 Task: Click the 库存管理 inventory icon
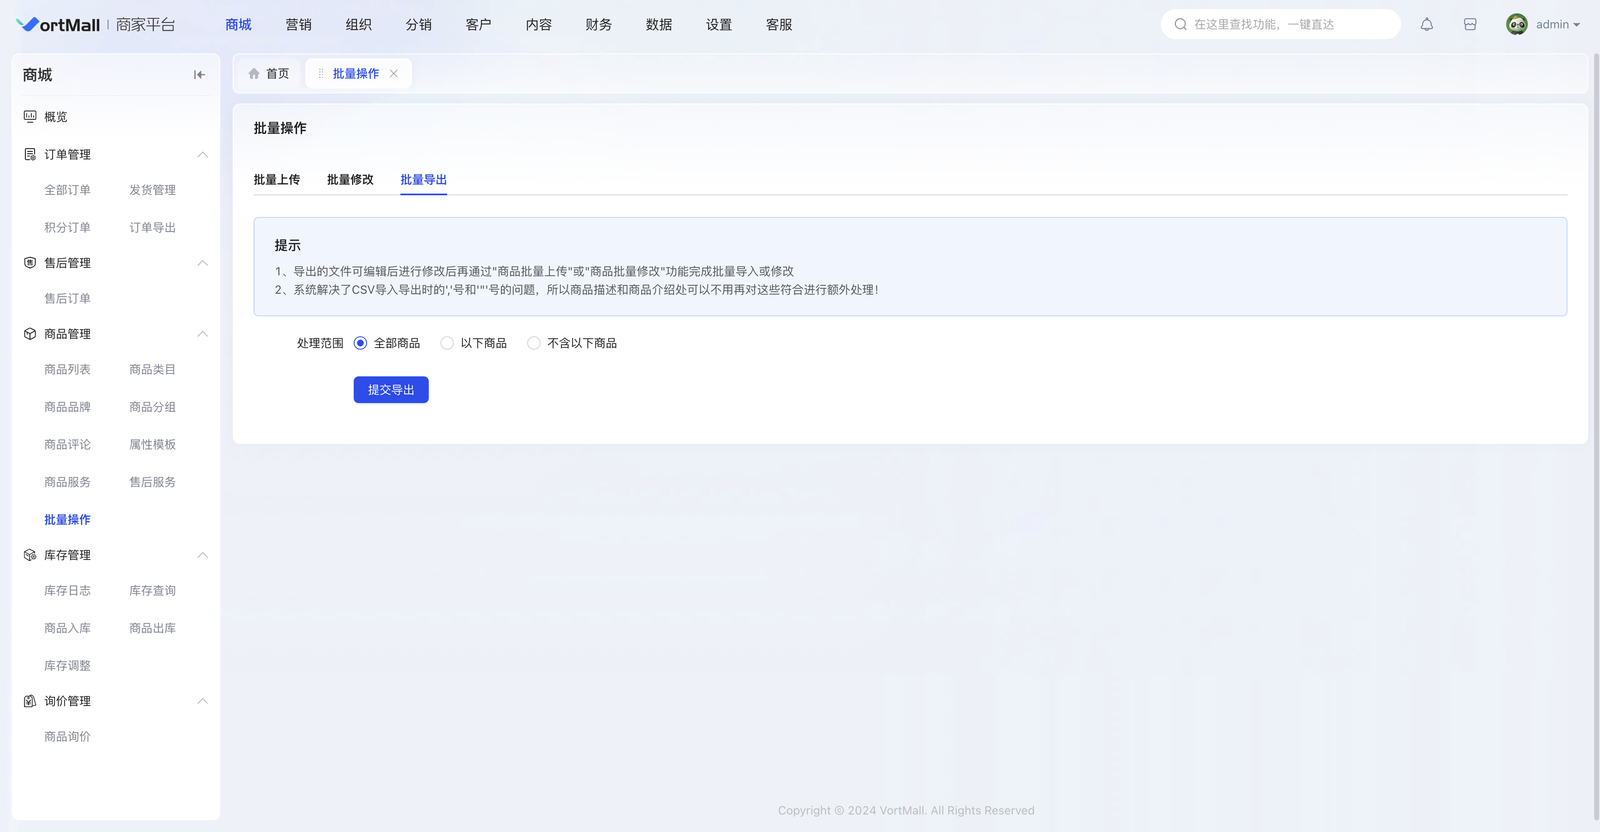click(30, 555)
